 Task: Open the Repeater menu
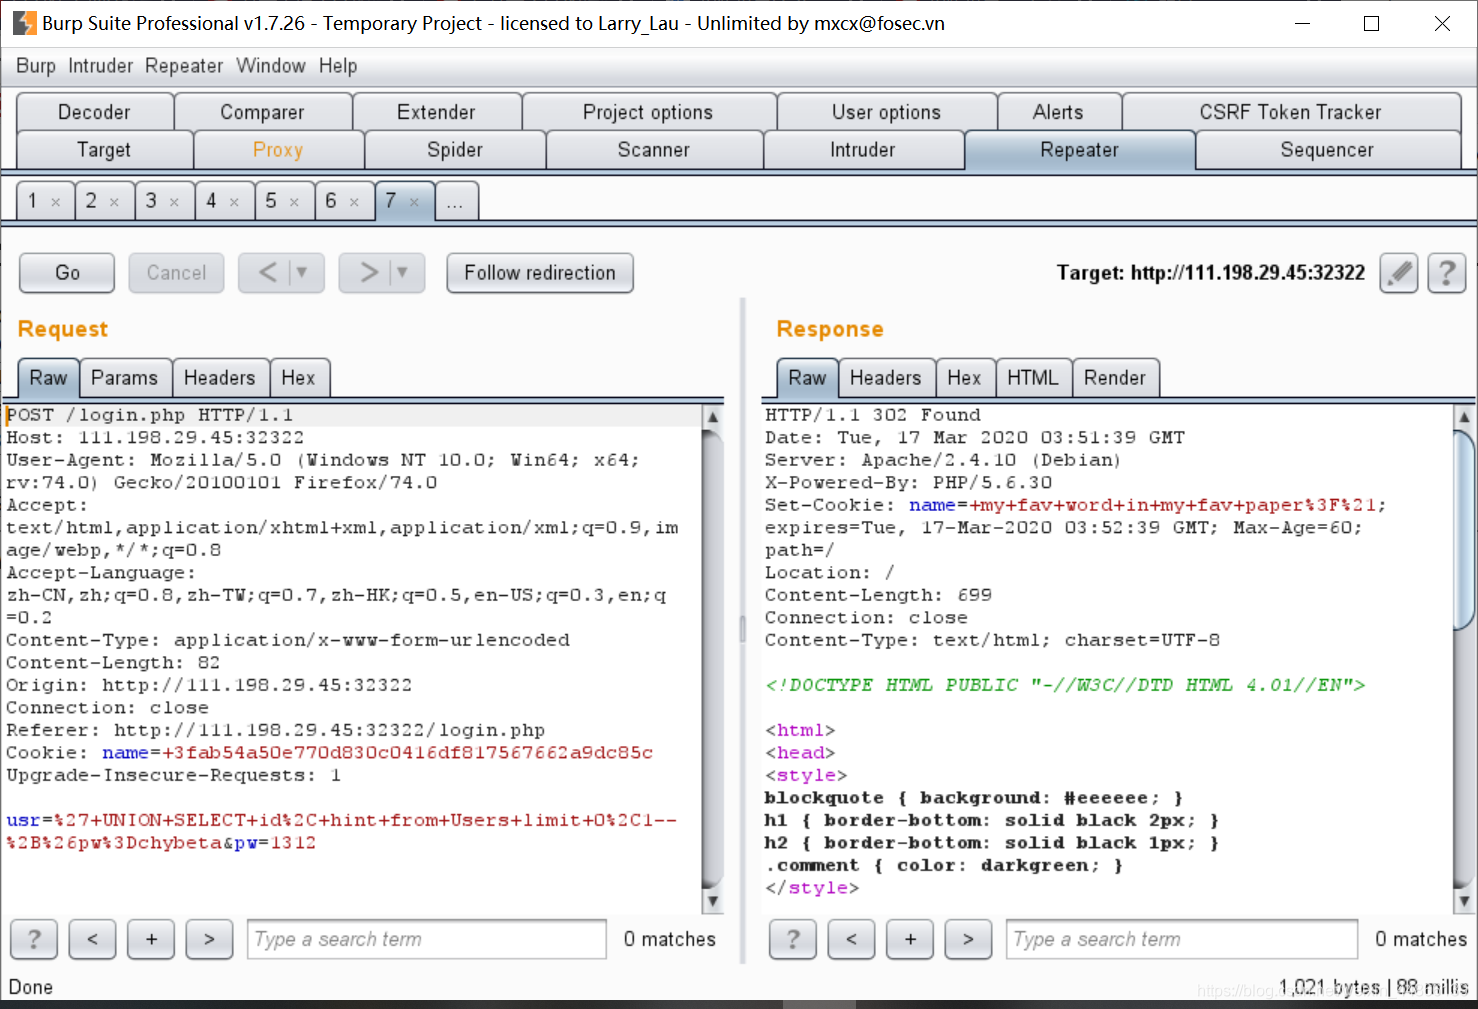tap(184, 66)
